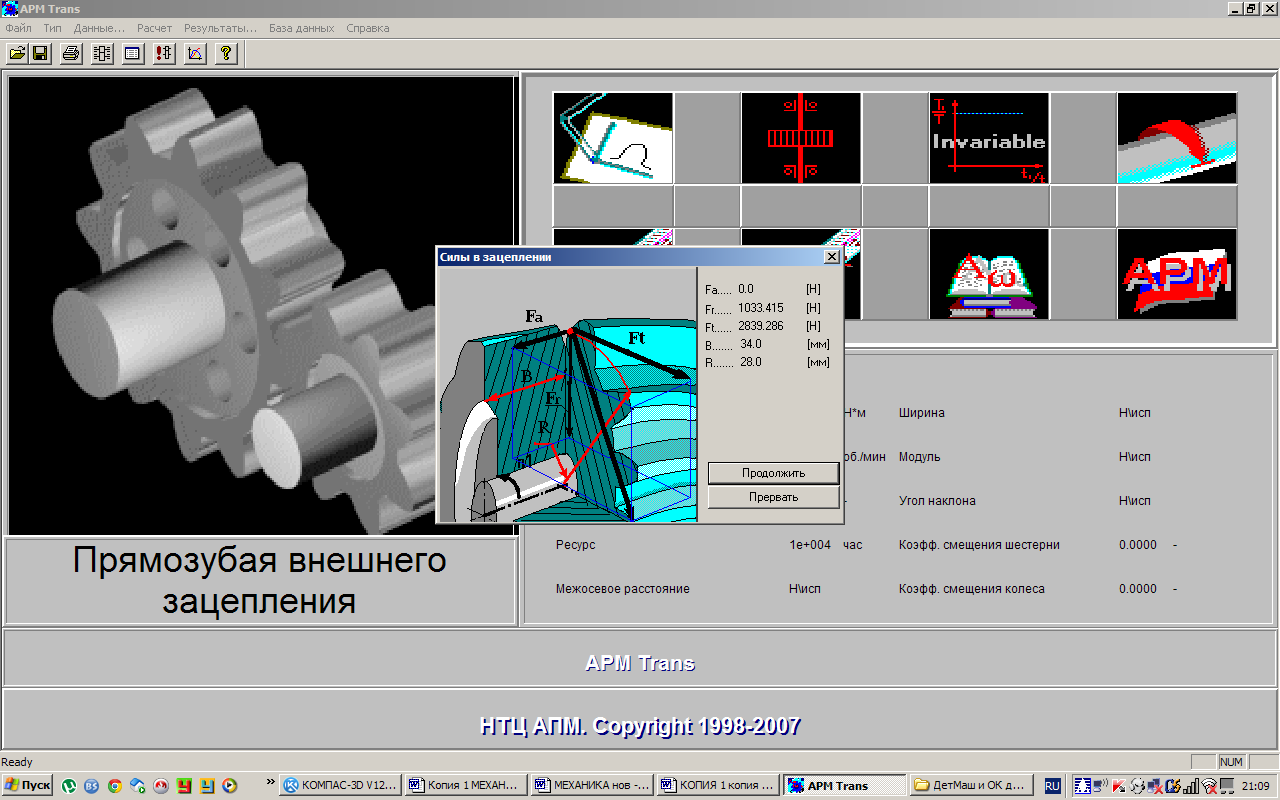
Task: Select the red gear-on-shaft tile
Action: [801, 138]
